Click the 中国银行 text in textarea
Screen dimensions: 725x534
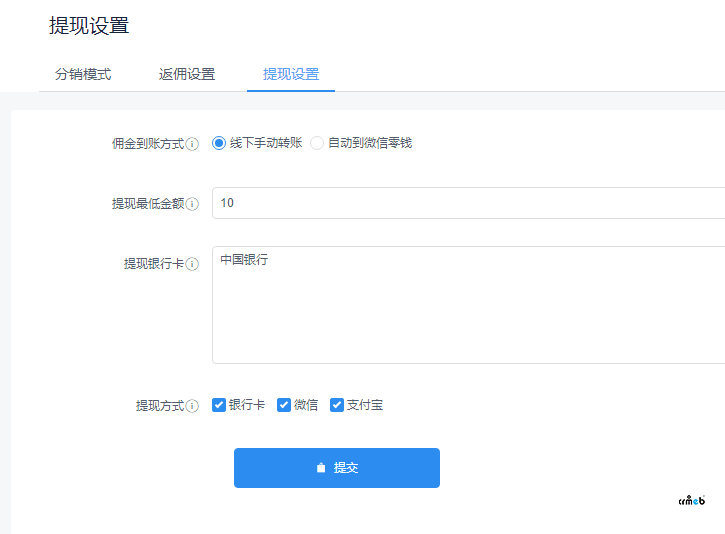pyautogui.click(x=244, y=259)
